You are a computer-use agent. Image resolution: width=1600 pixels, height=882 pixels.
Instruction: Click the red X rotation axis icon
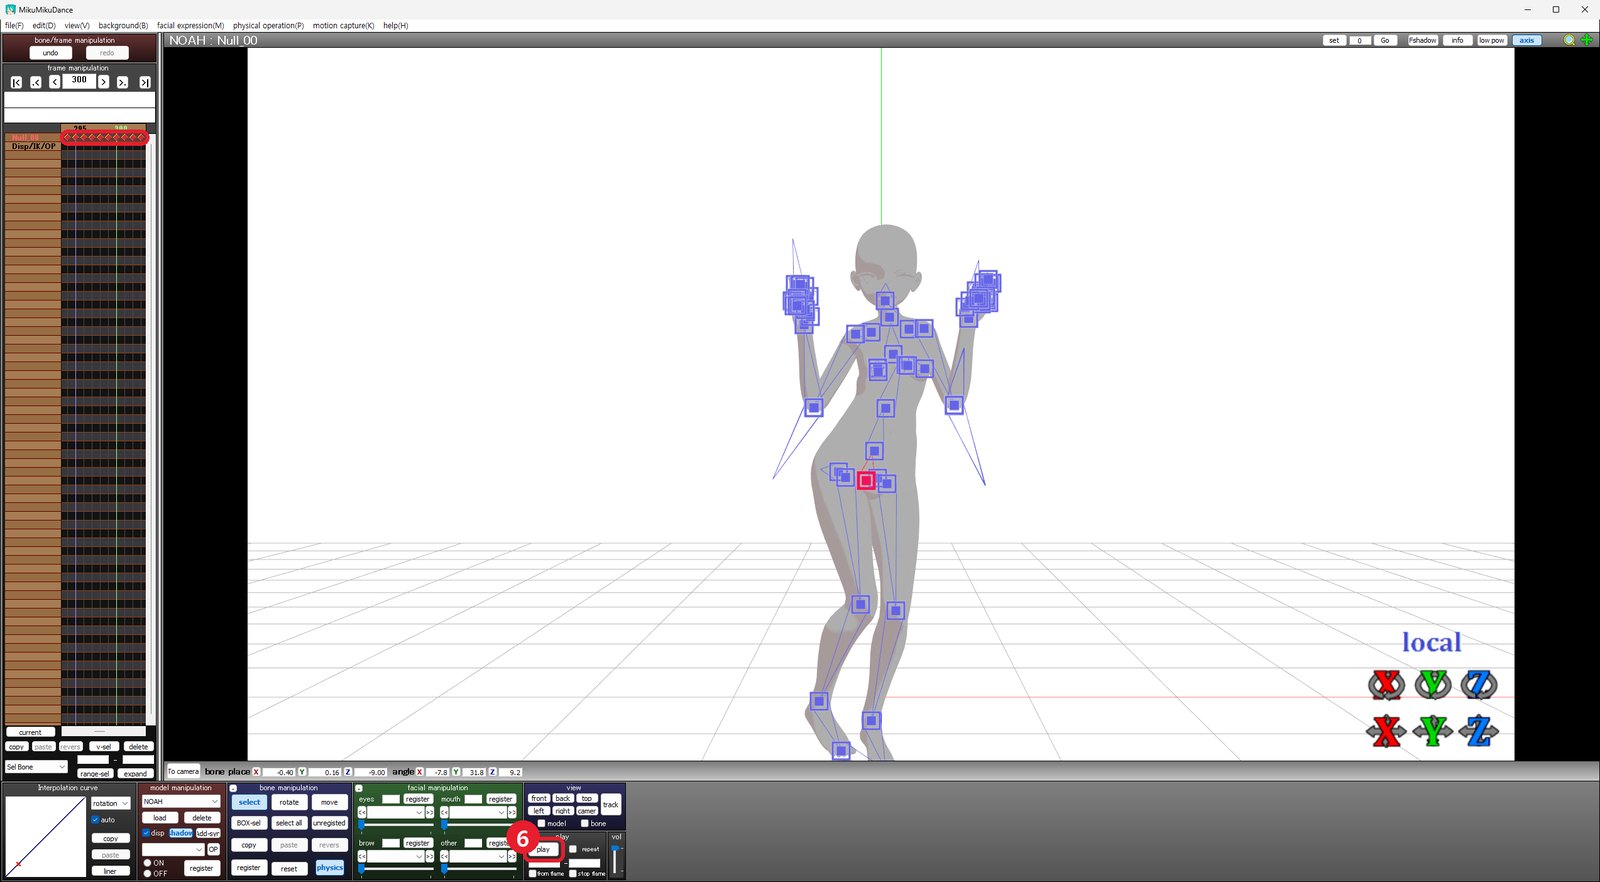tap(1386, 685)
